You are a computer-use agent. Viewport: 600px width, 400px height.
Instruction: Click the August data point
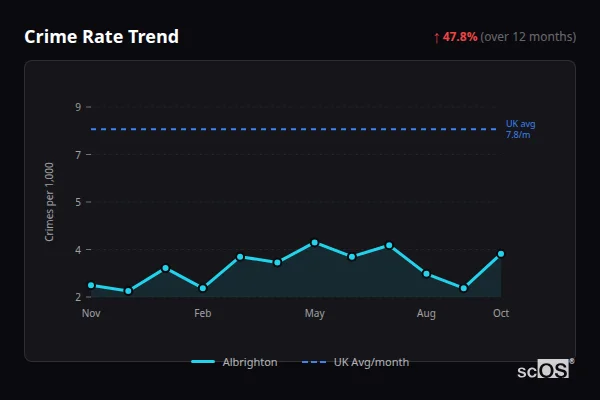pos(426,273)
